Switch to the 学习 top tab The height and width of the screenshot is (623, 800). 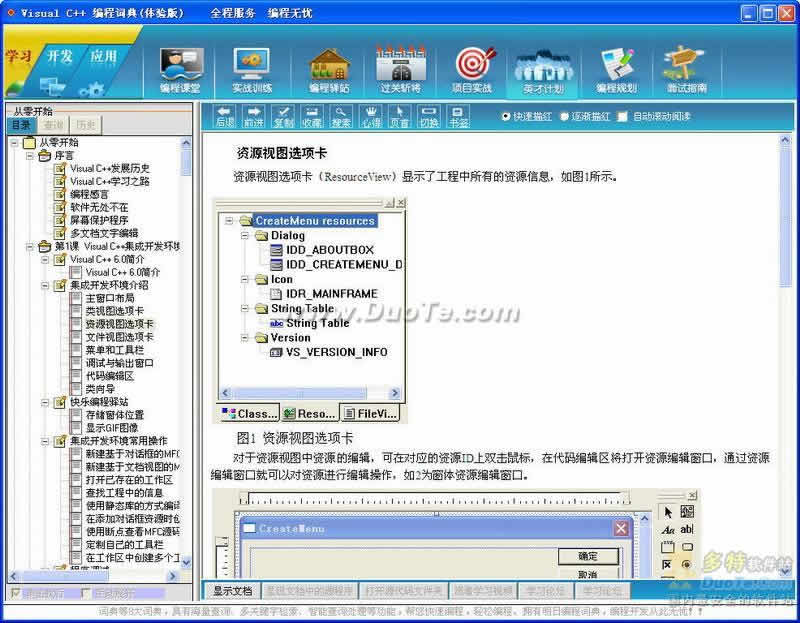click(19, 56)
